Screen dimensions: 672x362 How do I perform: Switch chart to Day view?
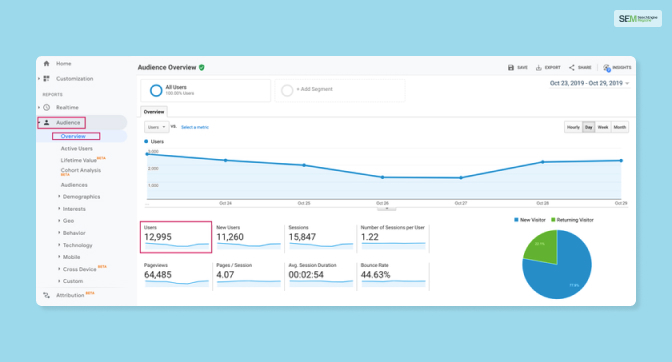(x=588, y=127)
